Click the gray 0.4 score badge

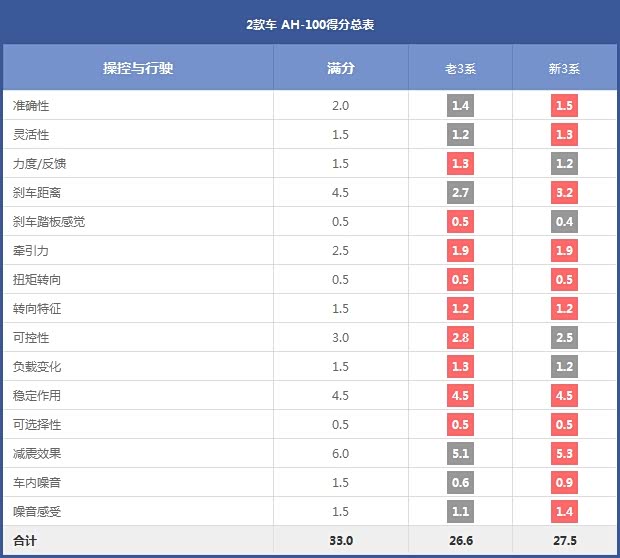pos(564,222)
